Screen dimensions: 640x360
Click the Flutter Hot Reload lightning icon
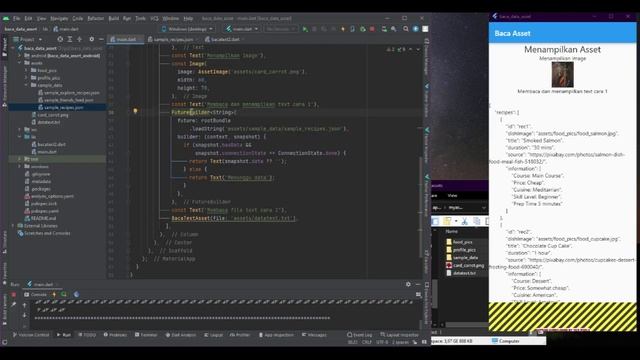(x=343, y=29)
